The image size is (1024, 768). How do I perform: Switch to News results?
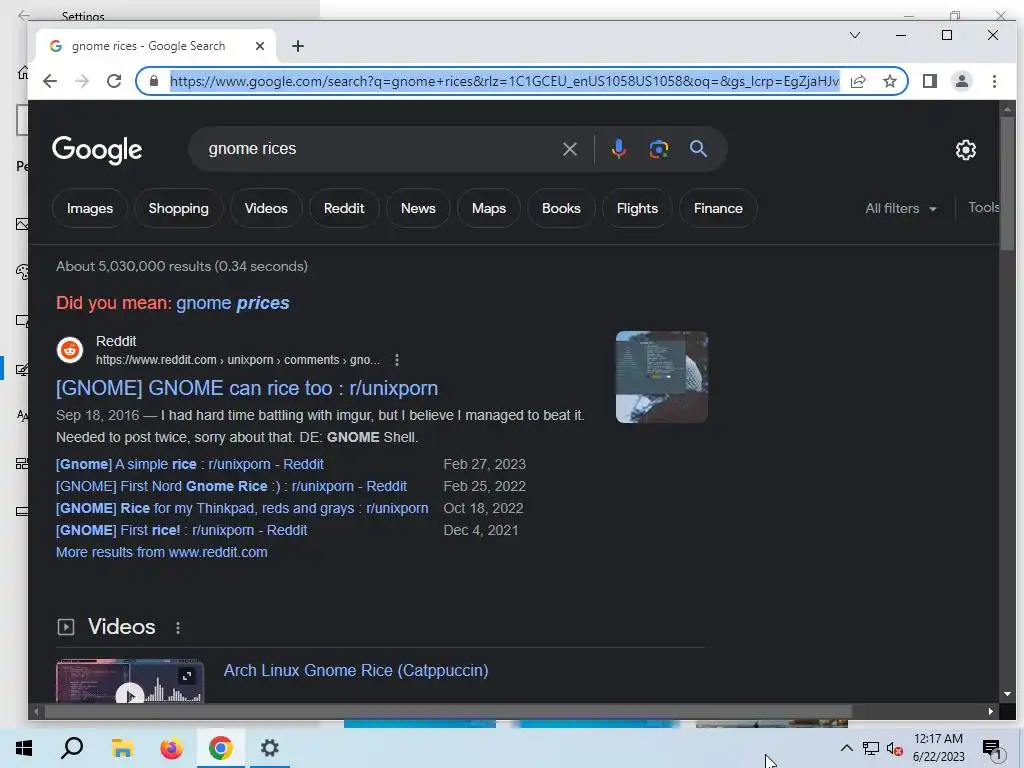pos(418,208)
